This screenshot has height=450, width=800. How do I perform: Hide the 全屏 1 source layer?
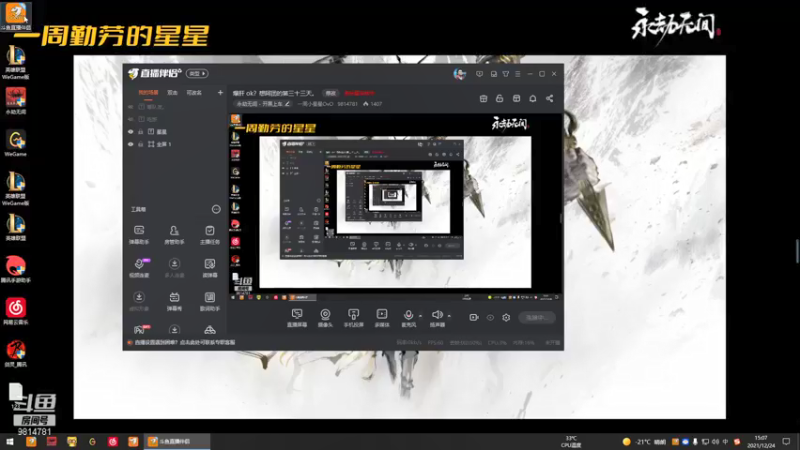click(131, 144)
